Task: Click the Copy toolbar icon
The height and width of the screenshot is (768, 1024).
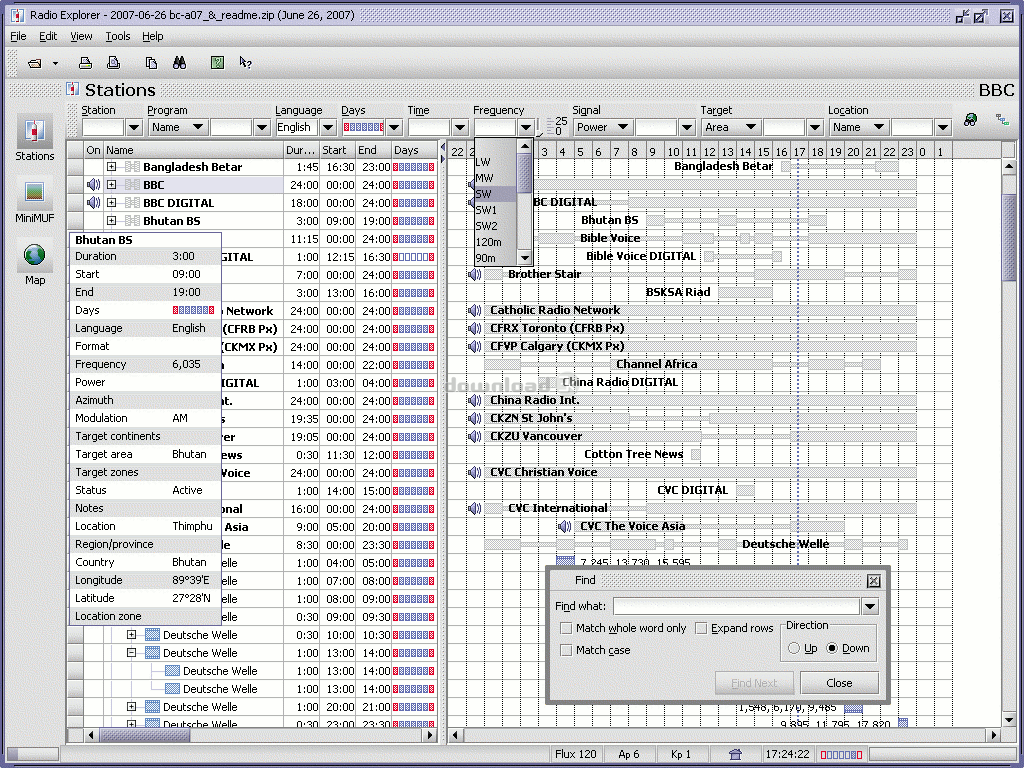Action: pyautogui.click(x=152, y=63)
